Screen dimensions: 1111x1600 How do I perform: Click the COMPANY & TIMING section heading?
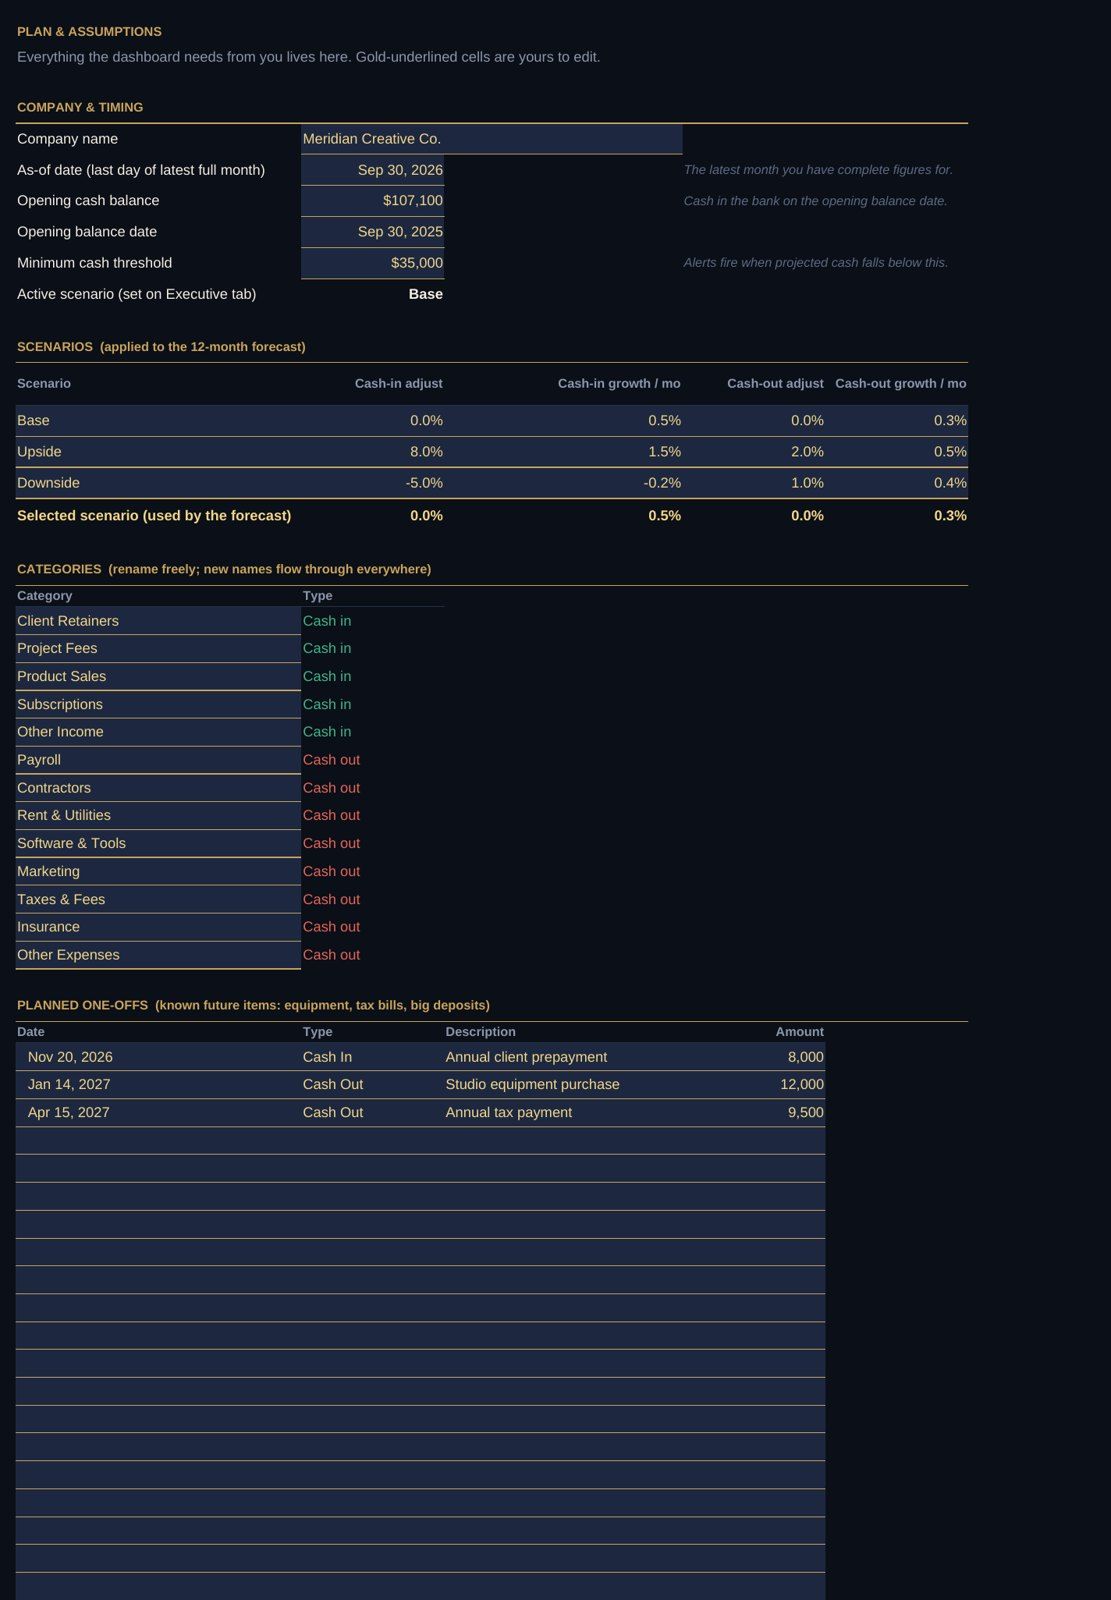coord(80,107)
